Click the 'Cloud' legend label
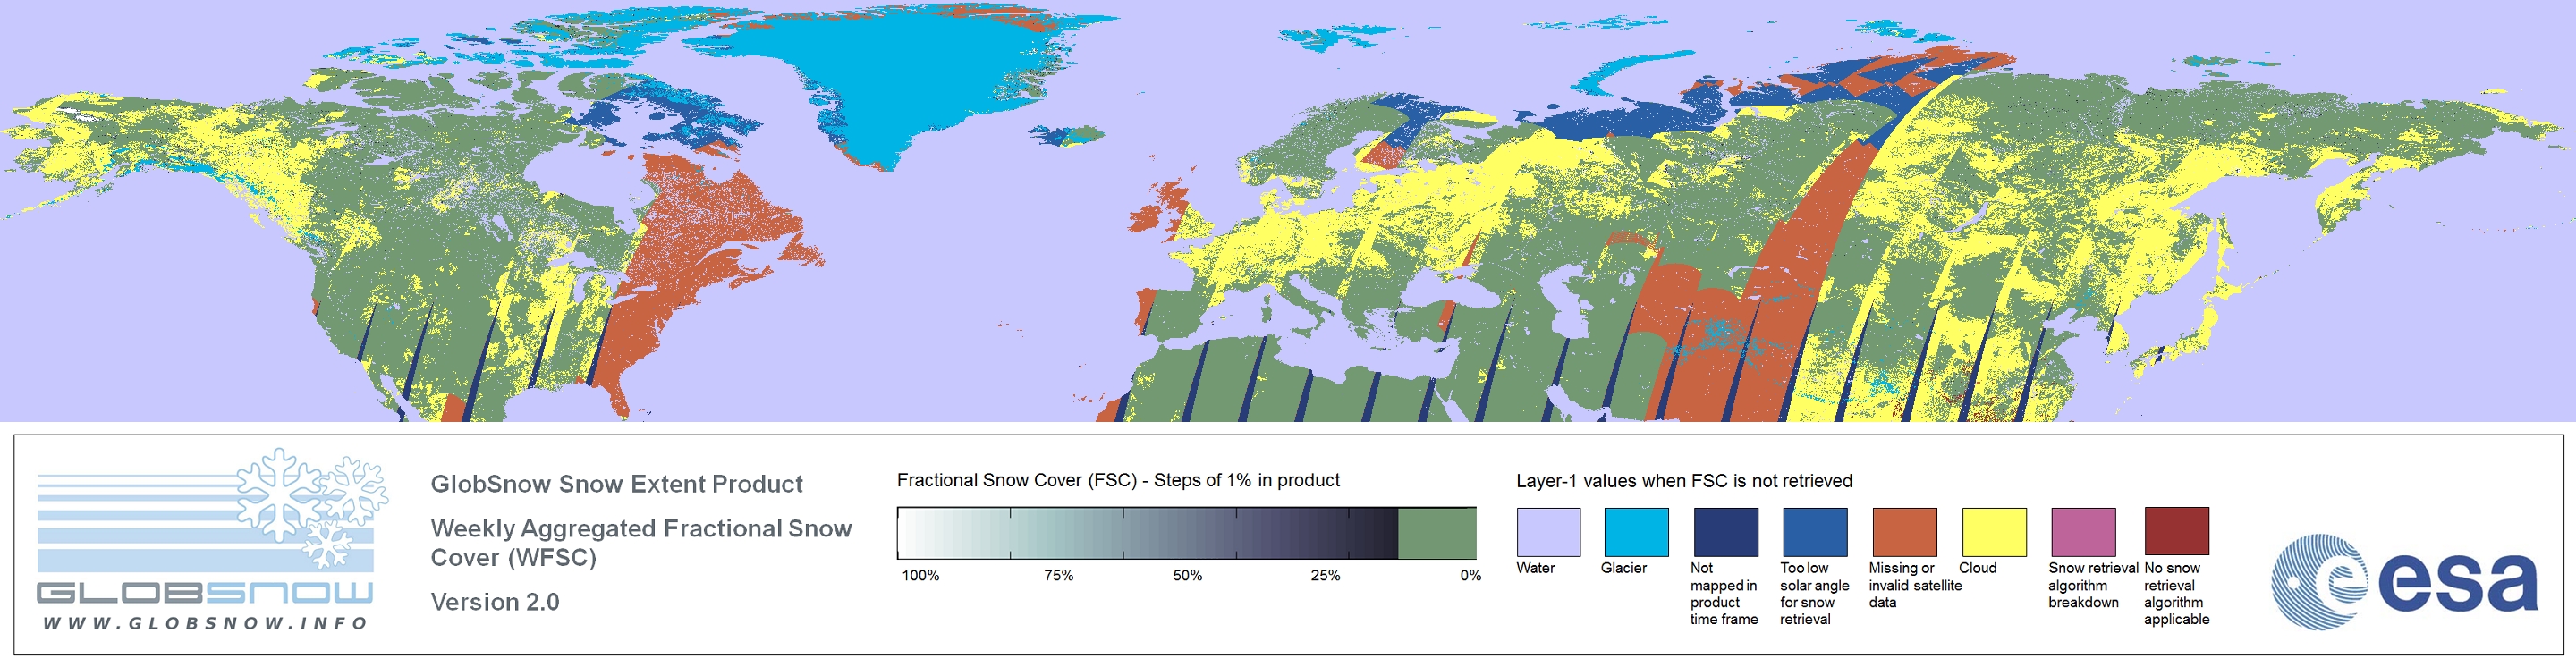 click(x=1977, y=568)
